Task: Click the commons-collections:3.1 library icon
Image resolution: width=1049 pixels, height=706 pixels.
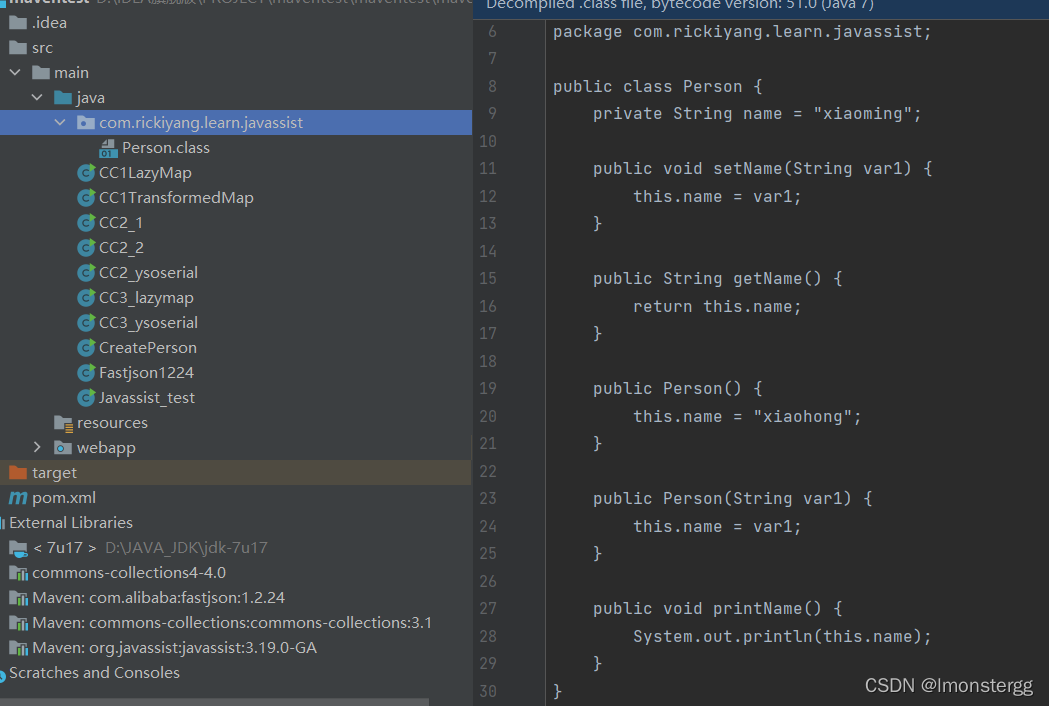Action: [x=18, y=624]
